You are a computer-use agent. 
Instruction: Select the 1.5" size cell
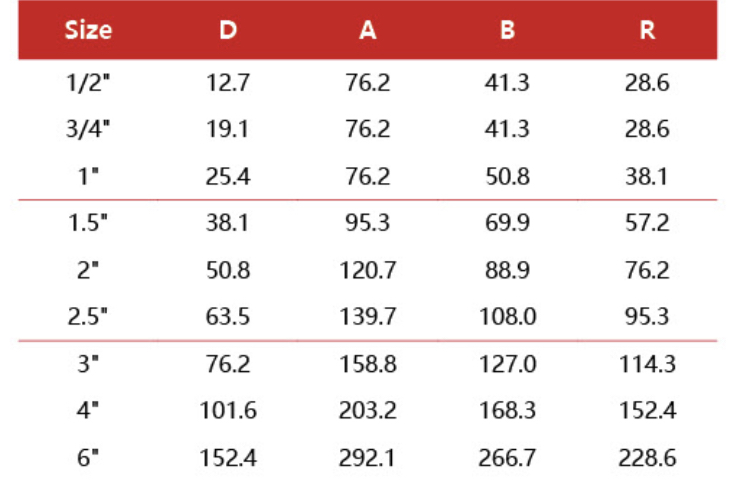pos(88,223)
